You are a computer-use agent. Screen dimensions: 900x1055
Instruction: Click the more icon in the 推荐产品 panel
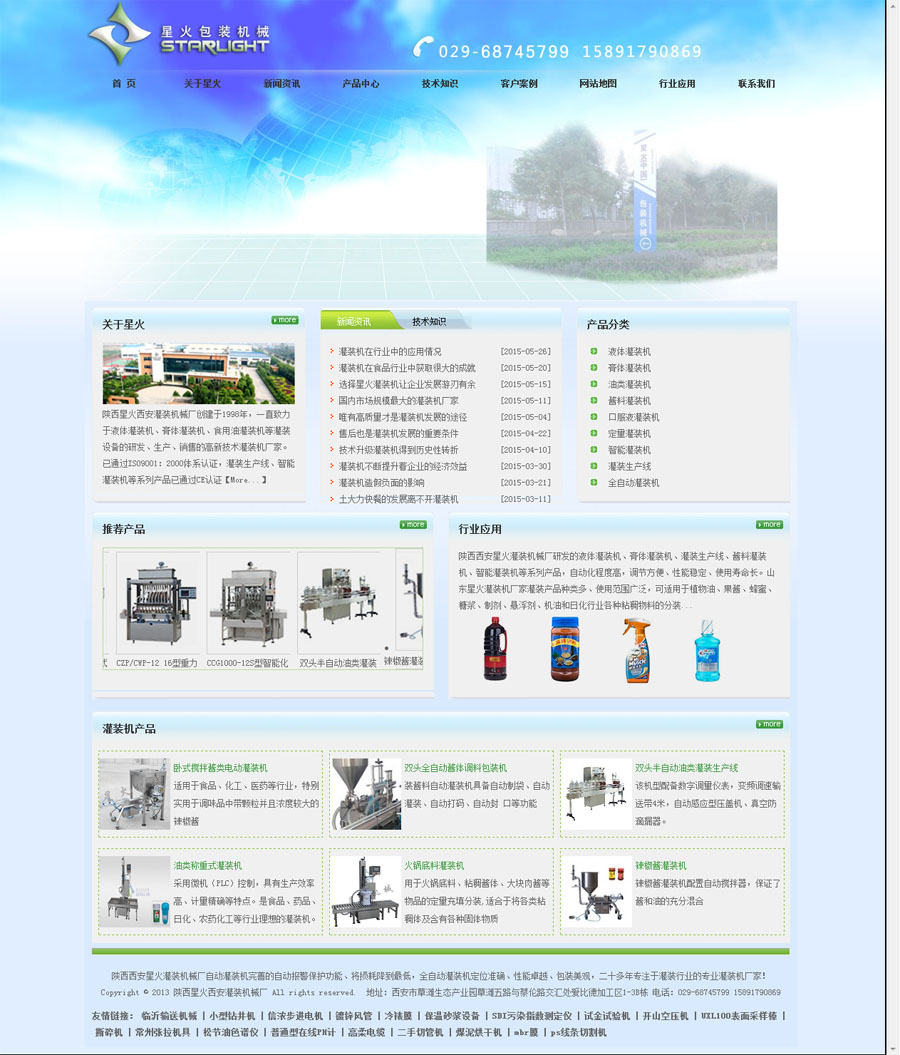tap(412, 524)
